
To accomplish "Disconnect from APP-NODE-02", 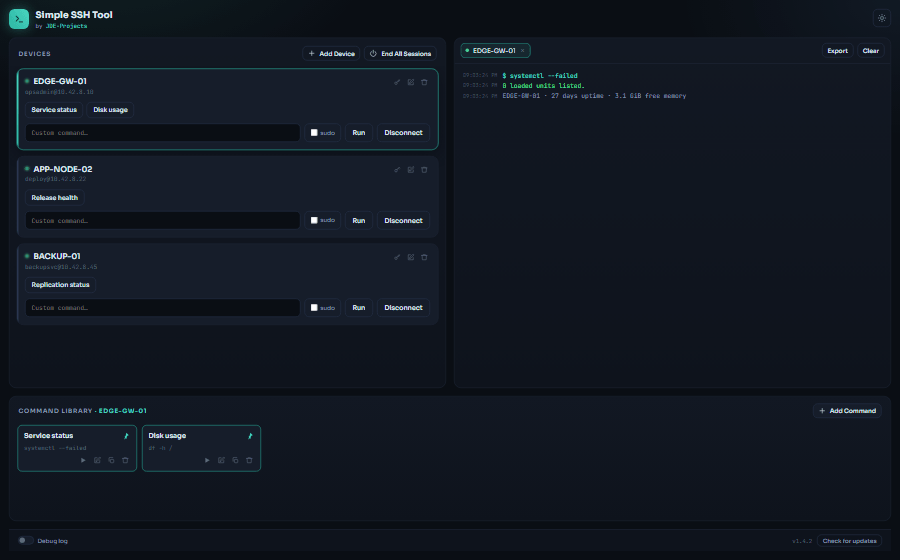I will 404,220.
